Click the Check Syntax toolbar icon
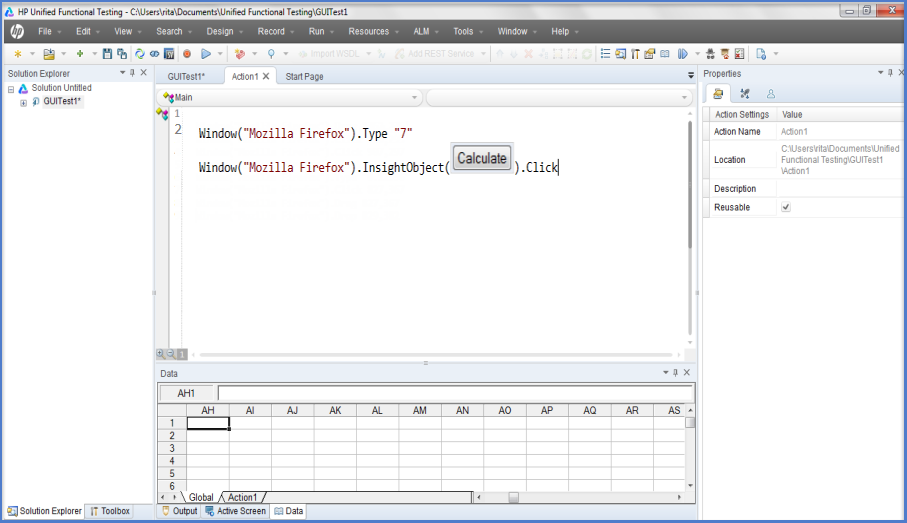The height and width of the screenshot is (523, 907). (x=169, y=54)
